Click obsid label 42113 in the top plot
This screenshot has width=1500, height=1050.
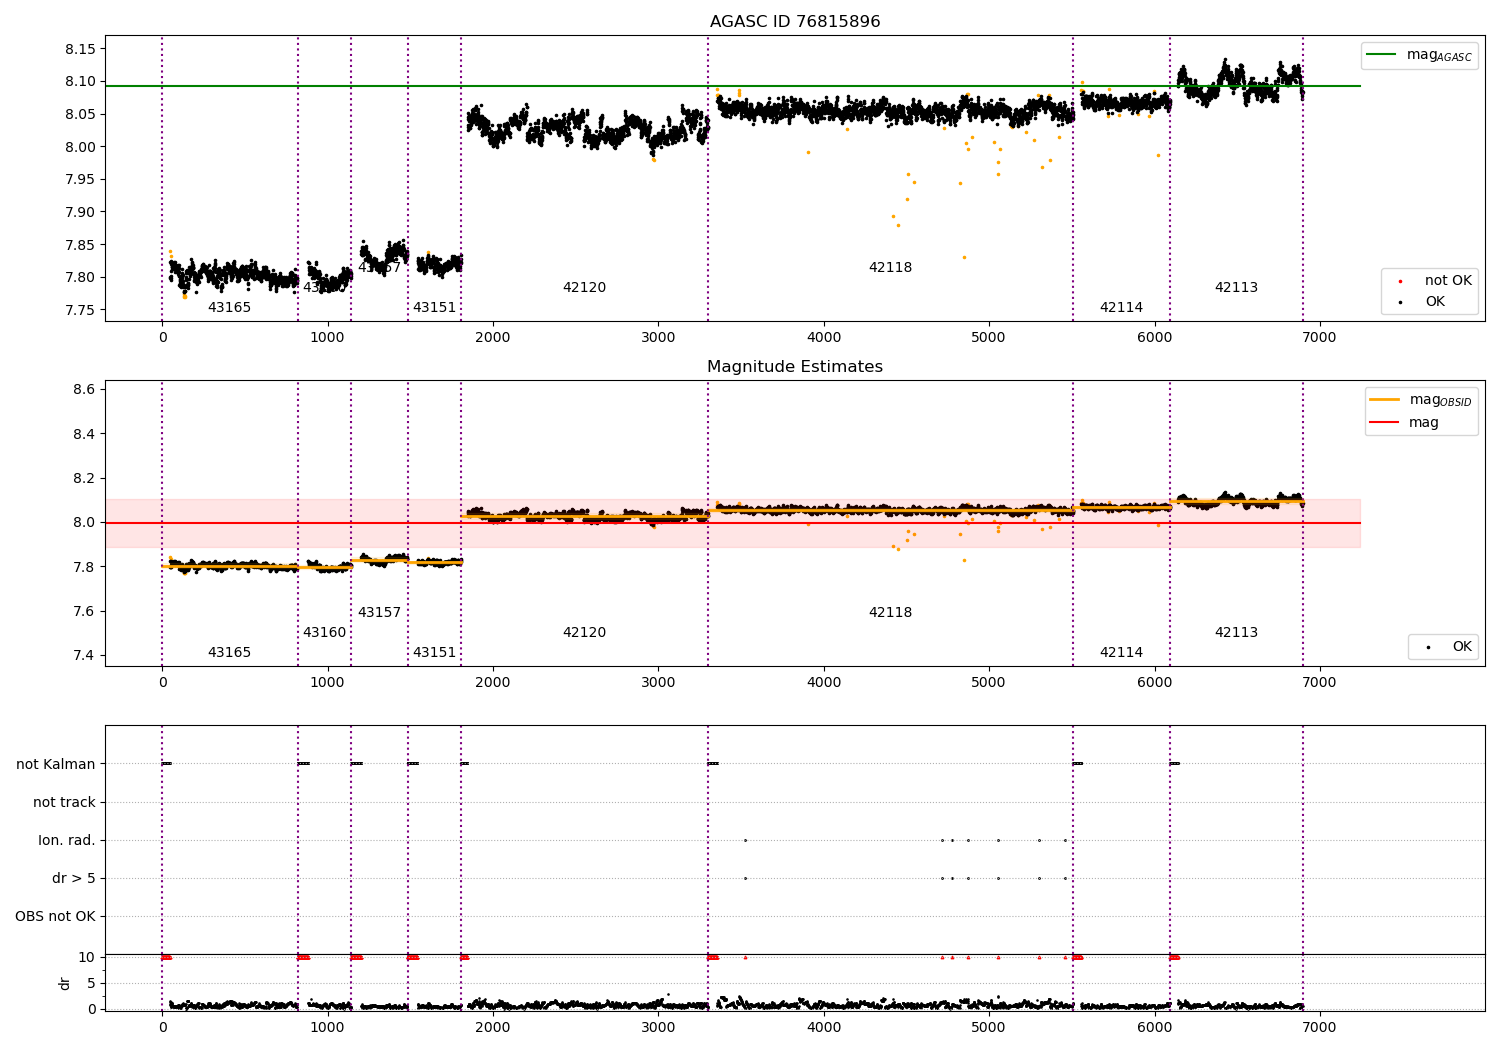tap(1236, 288)
